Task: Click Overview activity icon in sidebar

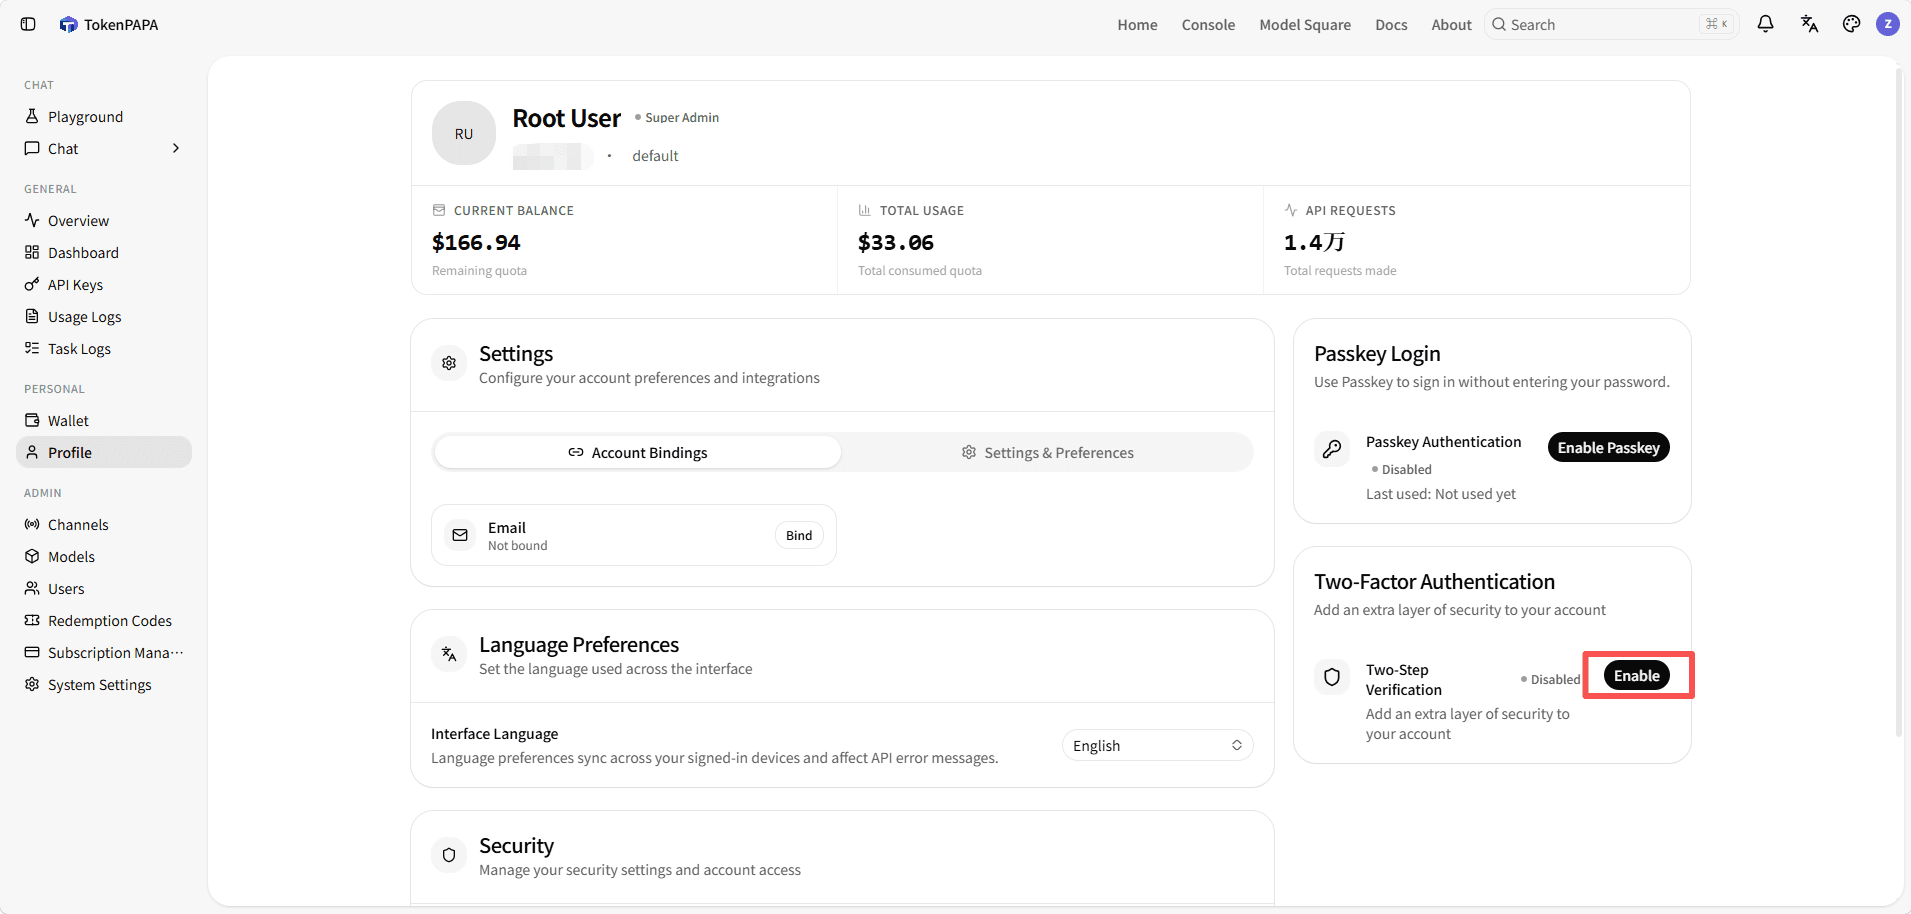Action: [x=32, y=220]
